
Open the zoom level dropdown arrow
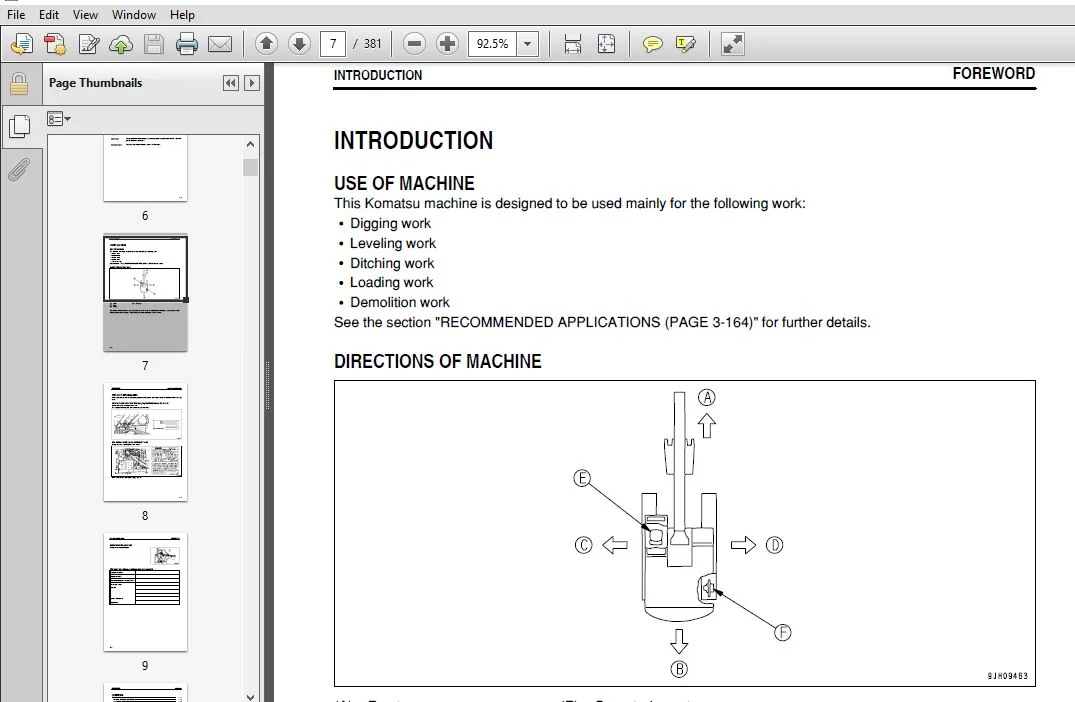tap(527, 44)
